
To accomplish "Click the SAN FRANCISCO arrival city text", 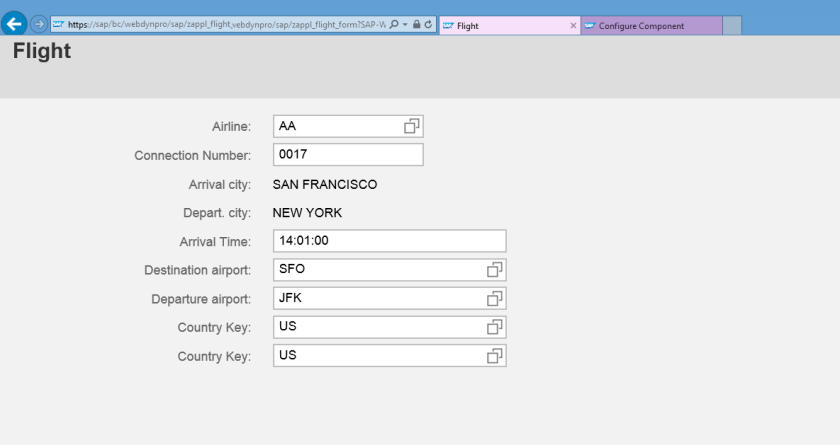I will (x=325, y=185).
